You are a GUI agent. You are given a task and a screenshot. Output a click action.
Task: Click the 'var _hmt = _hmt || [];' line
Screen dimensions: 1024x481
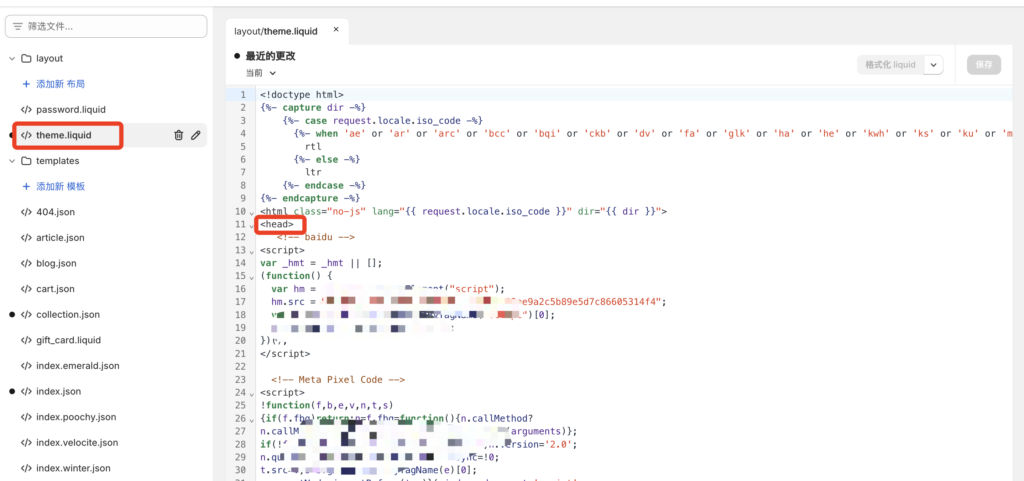[321, 263]
